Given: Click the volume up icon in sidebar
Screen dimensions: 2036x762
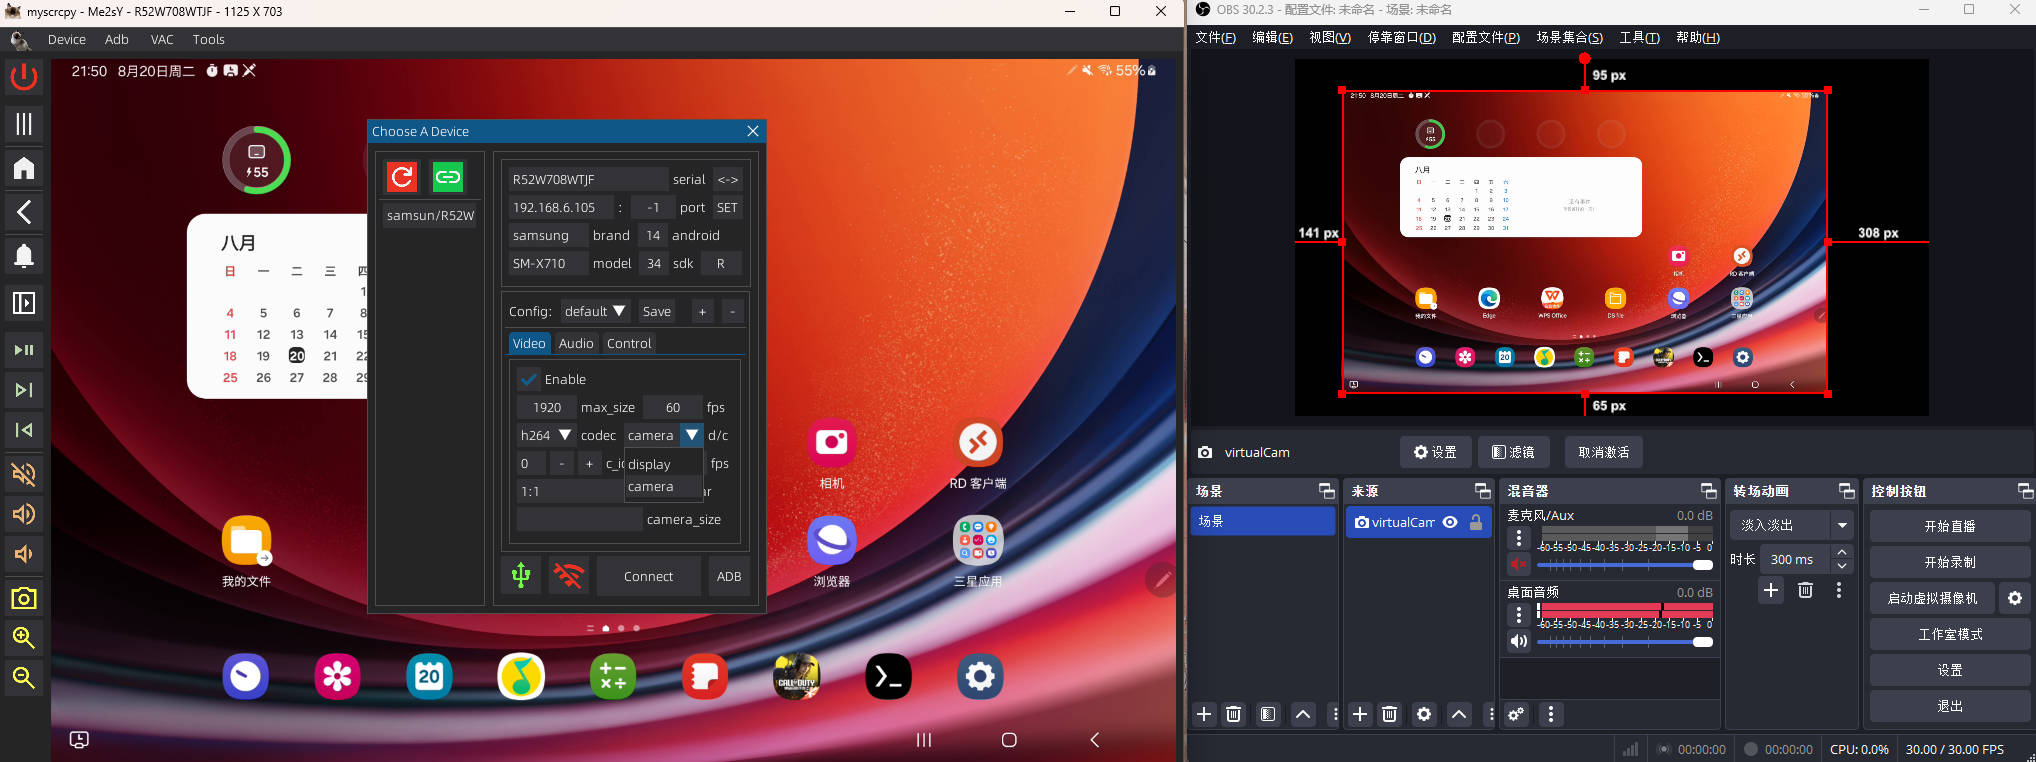Looking at the screenshot, I should [24, 514].
